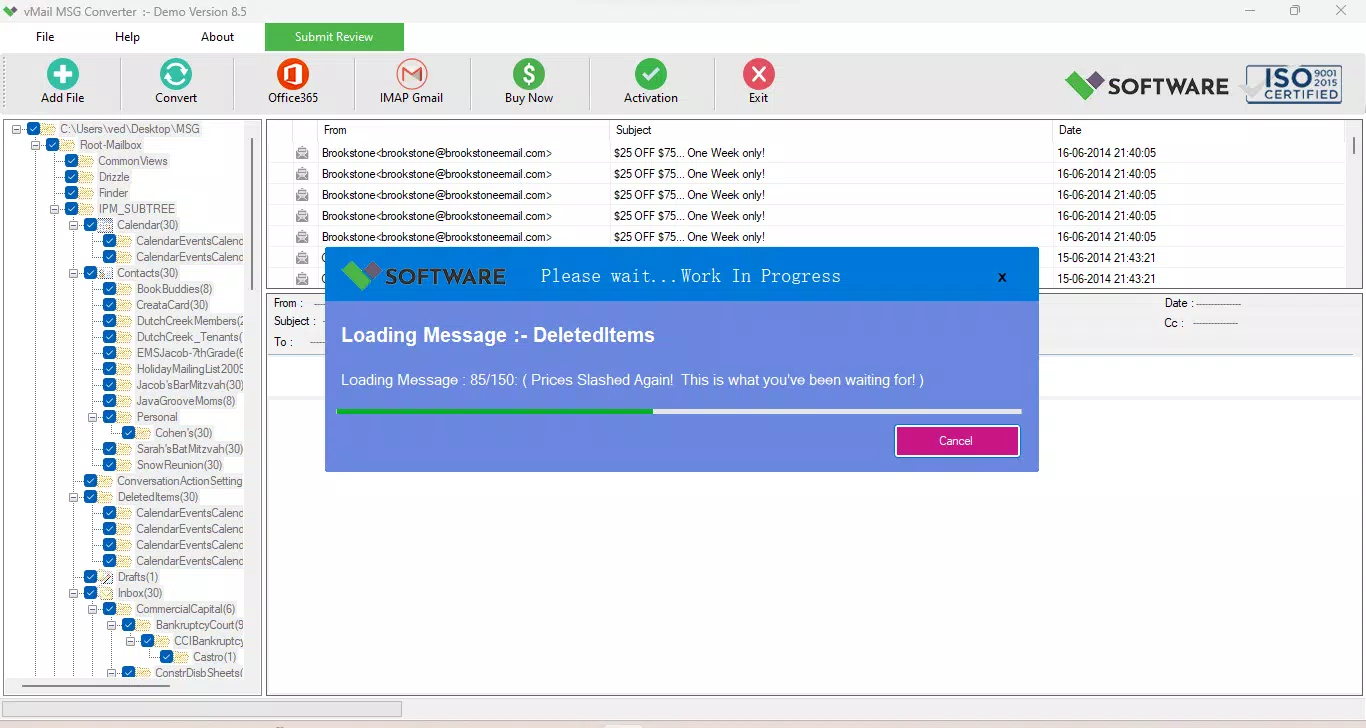Select the IMAP Gmail icon
1366x728 pixels.
(x=411, y=74)
